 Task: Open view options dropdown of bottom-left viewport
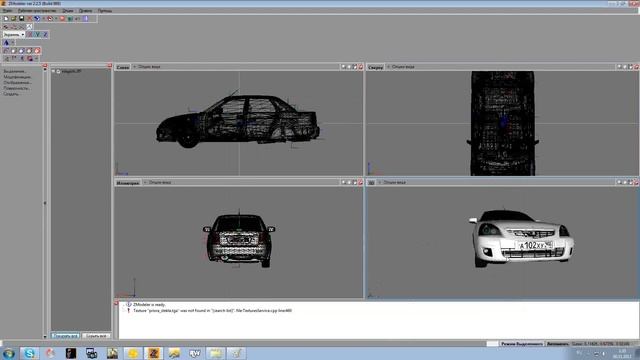click(x=158, y=182)
